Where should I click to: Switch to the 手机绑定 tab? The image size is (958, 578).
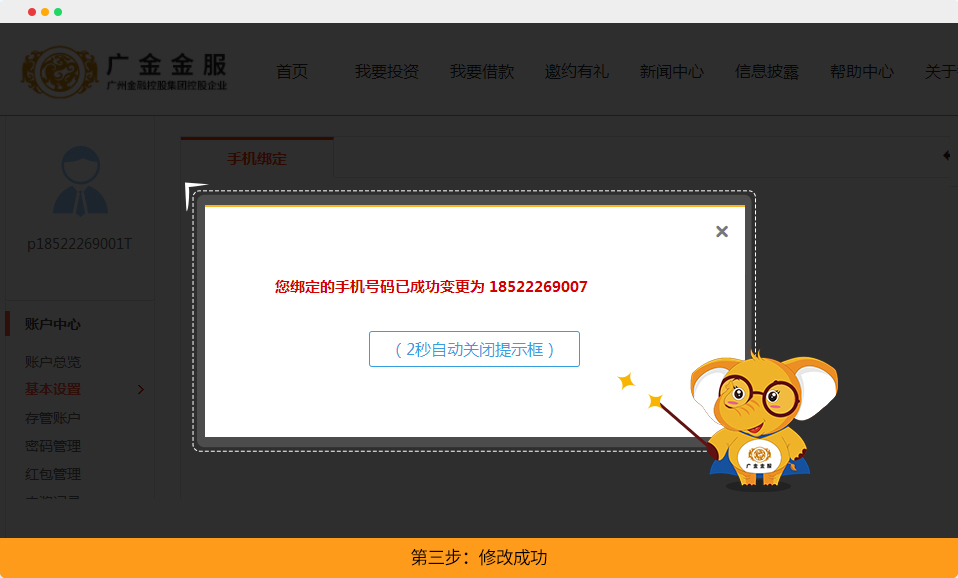coord(257,159)
